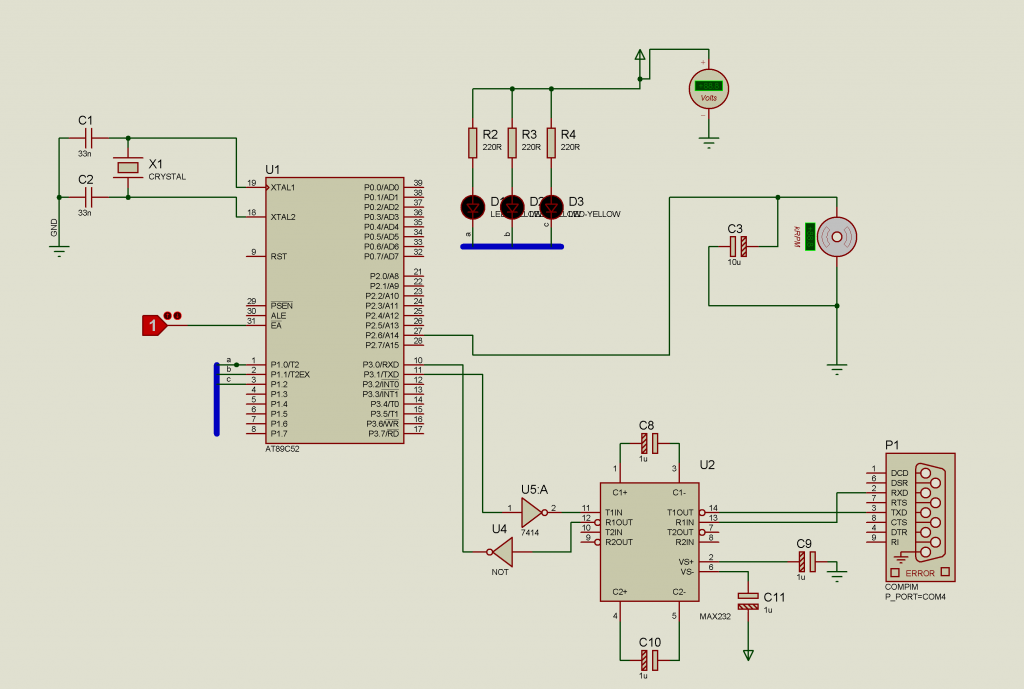The height and width of the screenshot is (689, 1024).
Task: Select the X1 crystal component
Action: pyautogui.click(x=128, y=168)
